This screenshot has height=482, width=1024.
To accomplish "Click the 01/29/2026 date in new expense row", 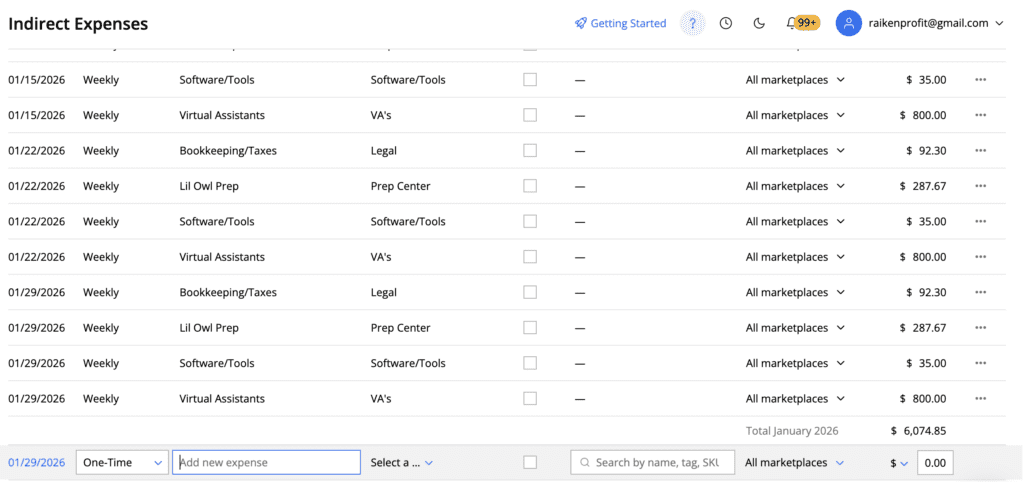I will [37, 463].
